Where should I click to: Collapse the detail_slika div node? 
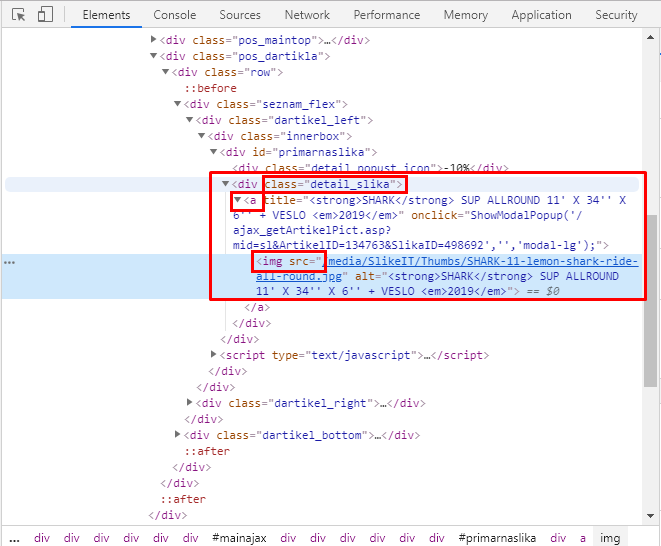tap(226, 184)
